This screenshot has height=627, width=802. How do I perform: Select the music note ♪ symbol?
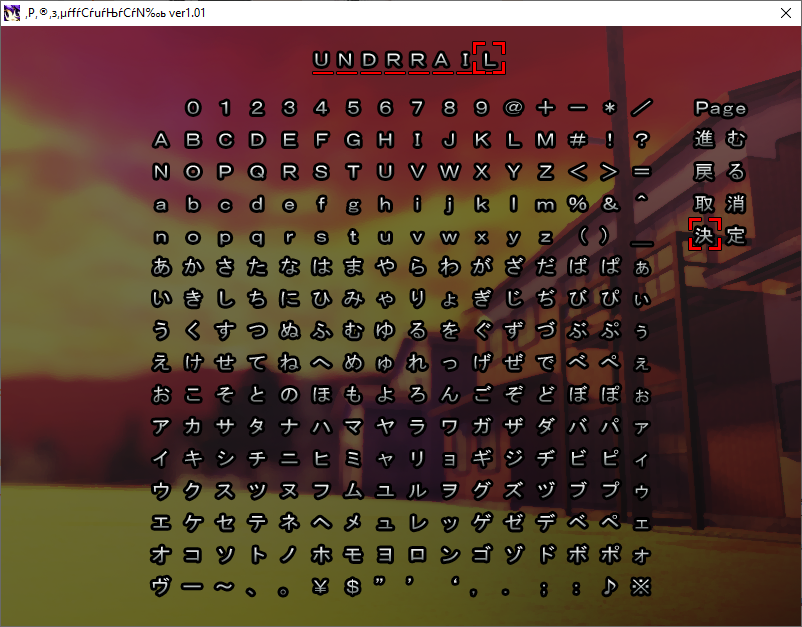coord(610,587)
